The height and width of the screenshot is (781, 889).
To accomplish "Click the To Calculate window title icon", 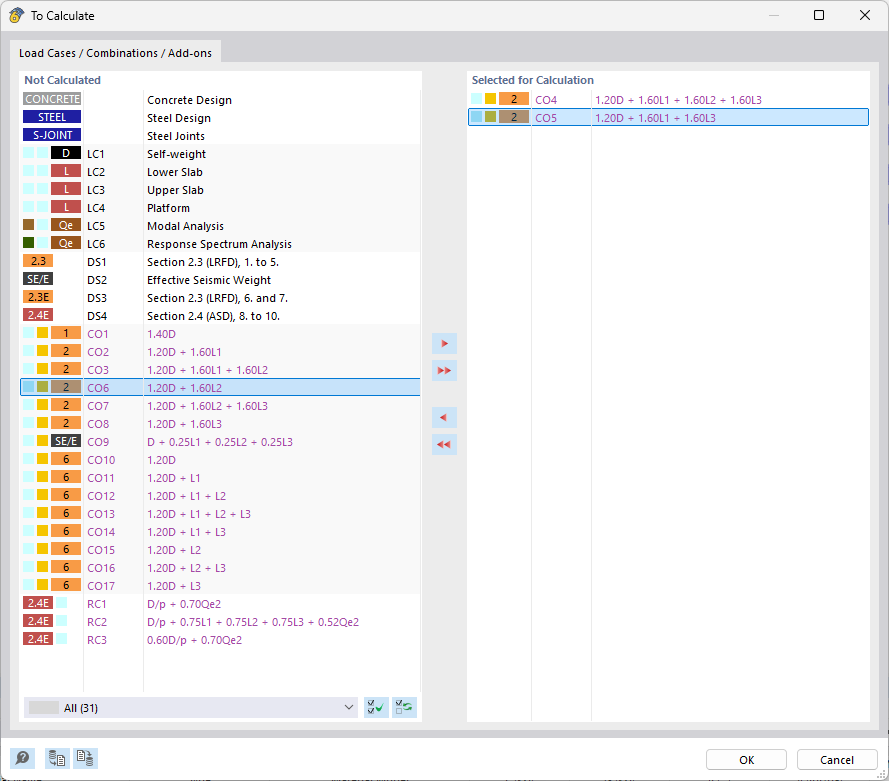I will (16, 15).
